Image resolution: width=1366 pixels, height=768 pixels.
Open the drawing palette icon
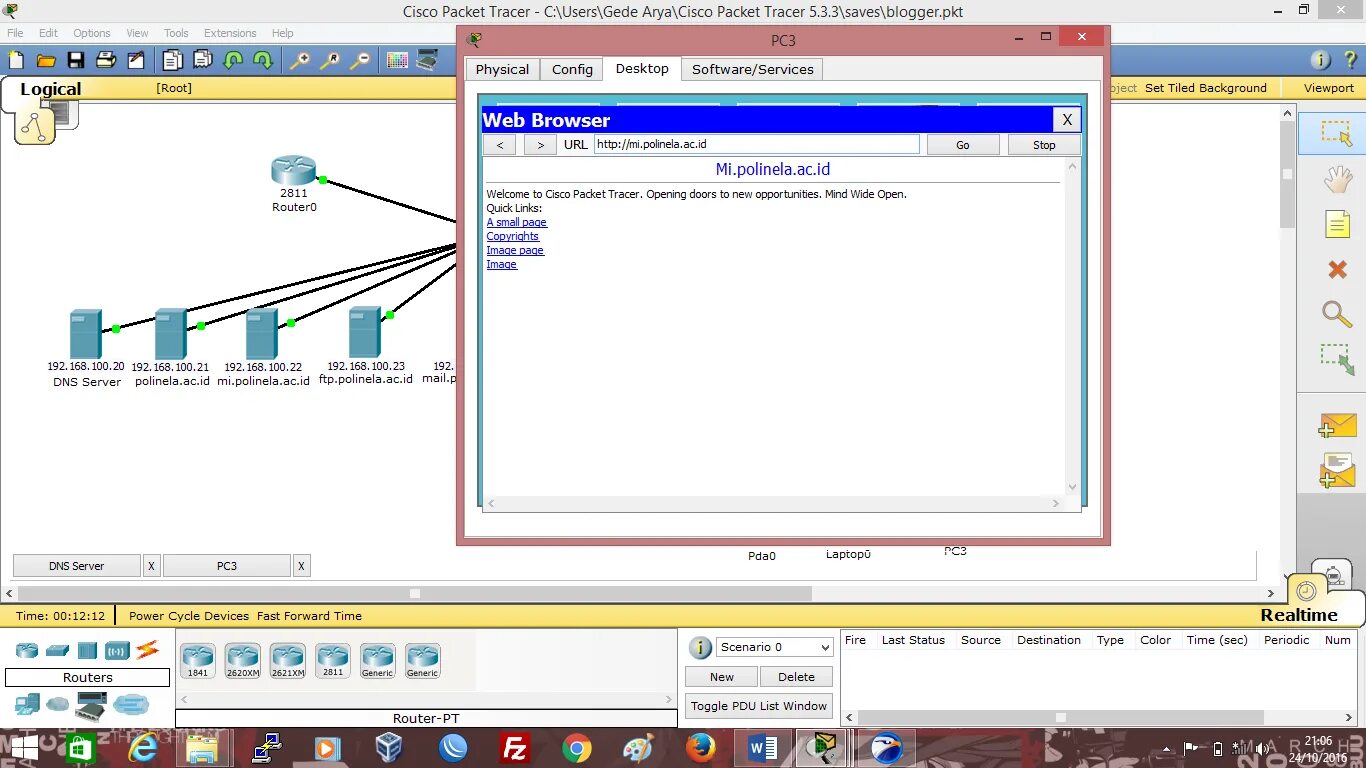pos(397,60)
